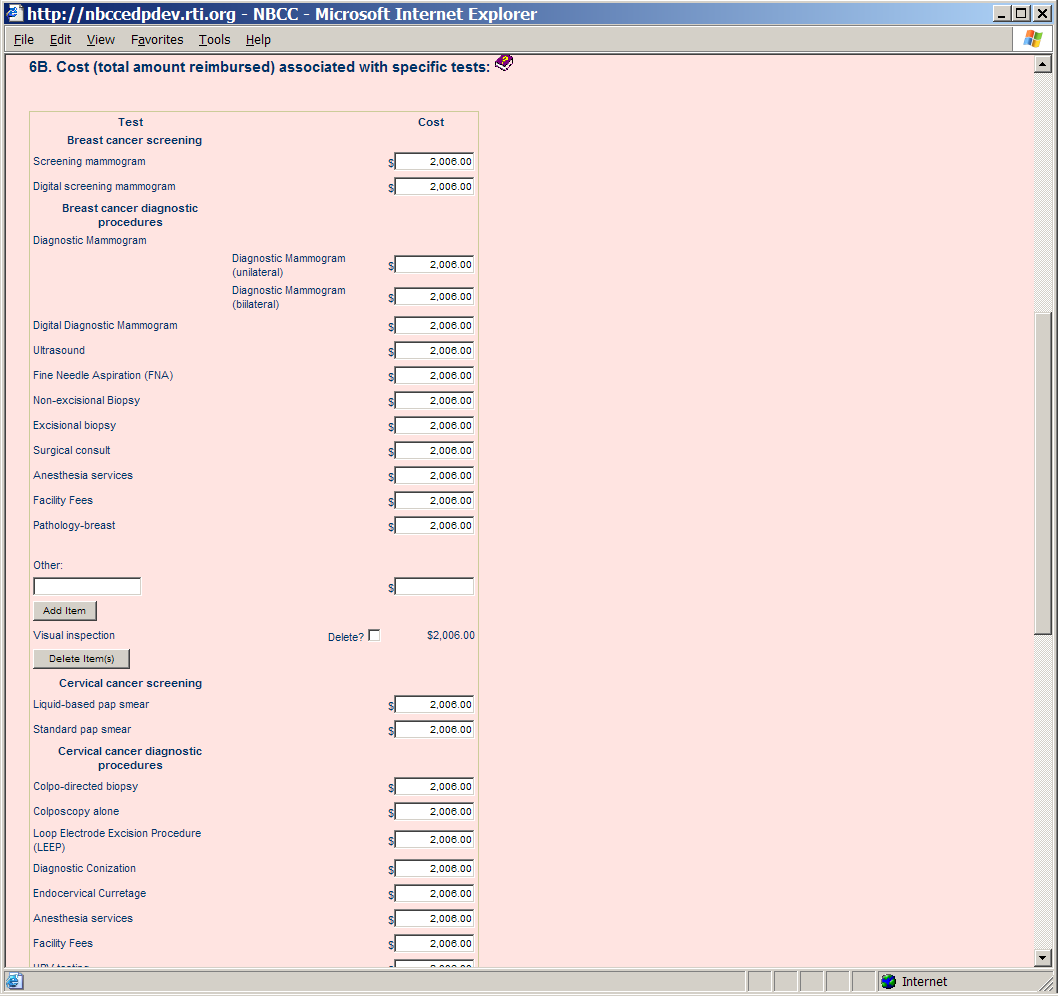Click the Diagnostic Mammogram (unilateral) cost field
This screenshot has width=1058, height=996.
click(434, 265)
